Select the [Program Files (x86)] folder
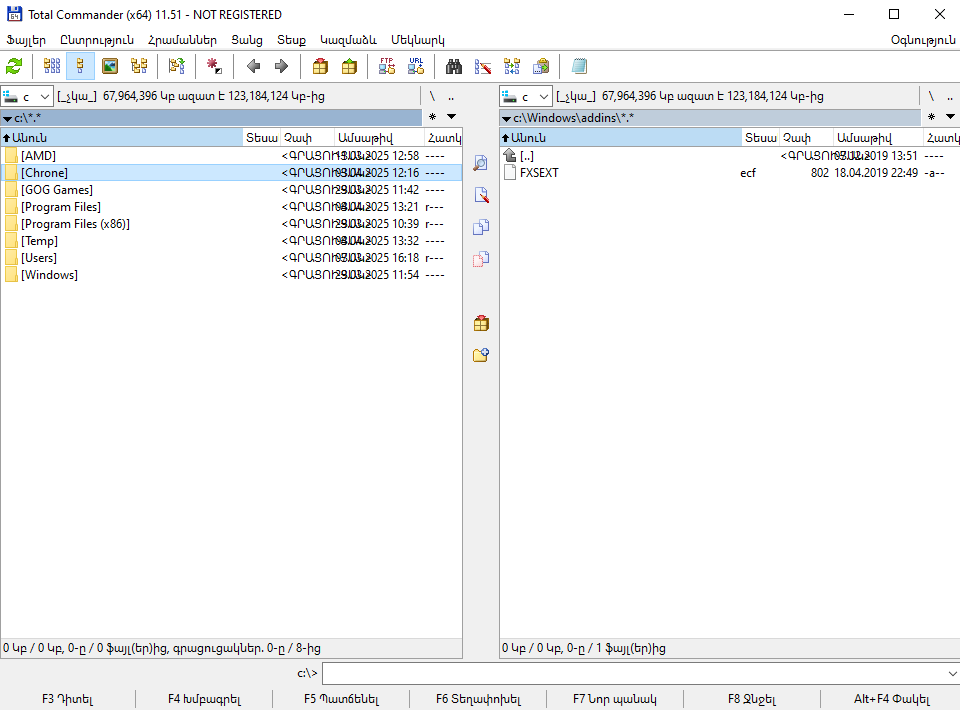 click(x=231, y=224)
